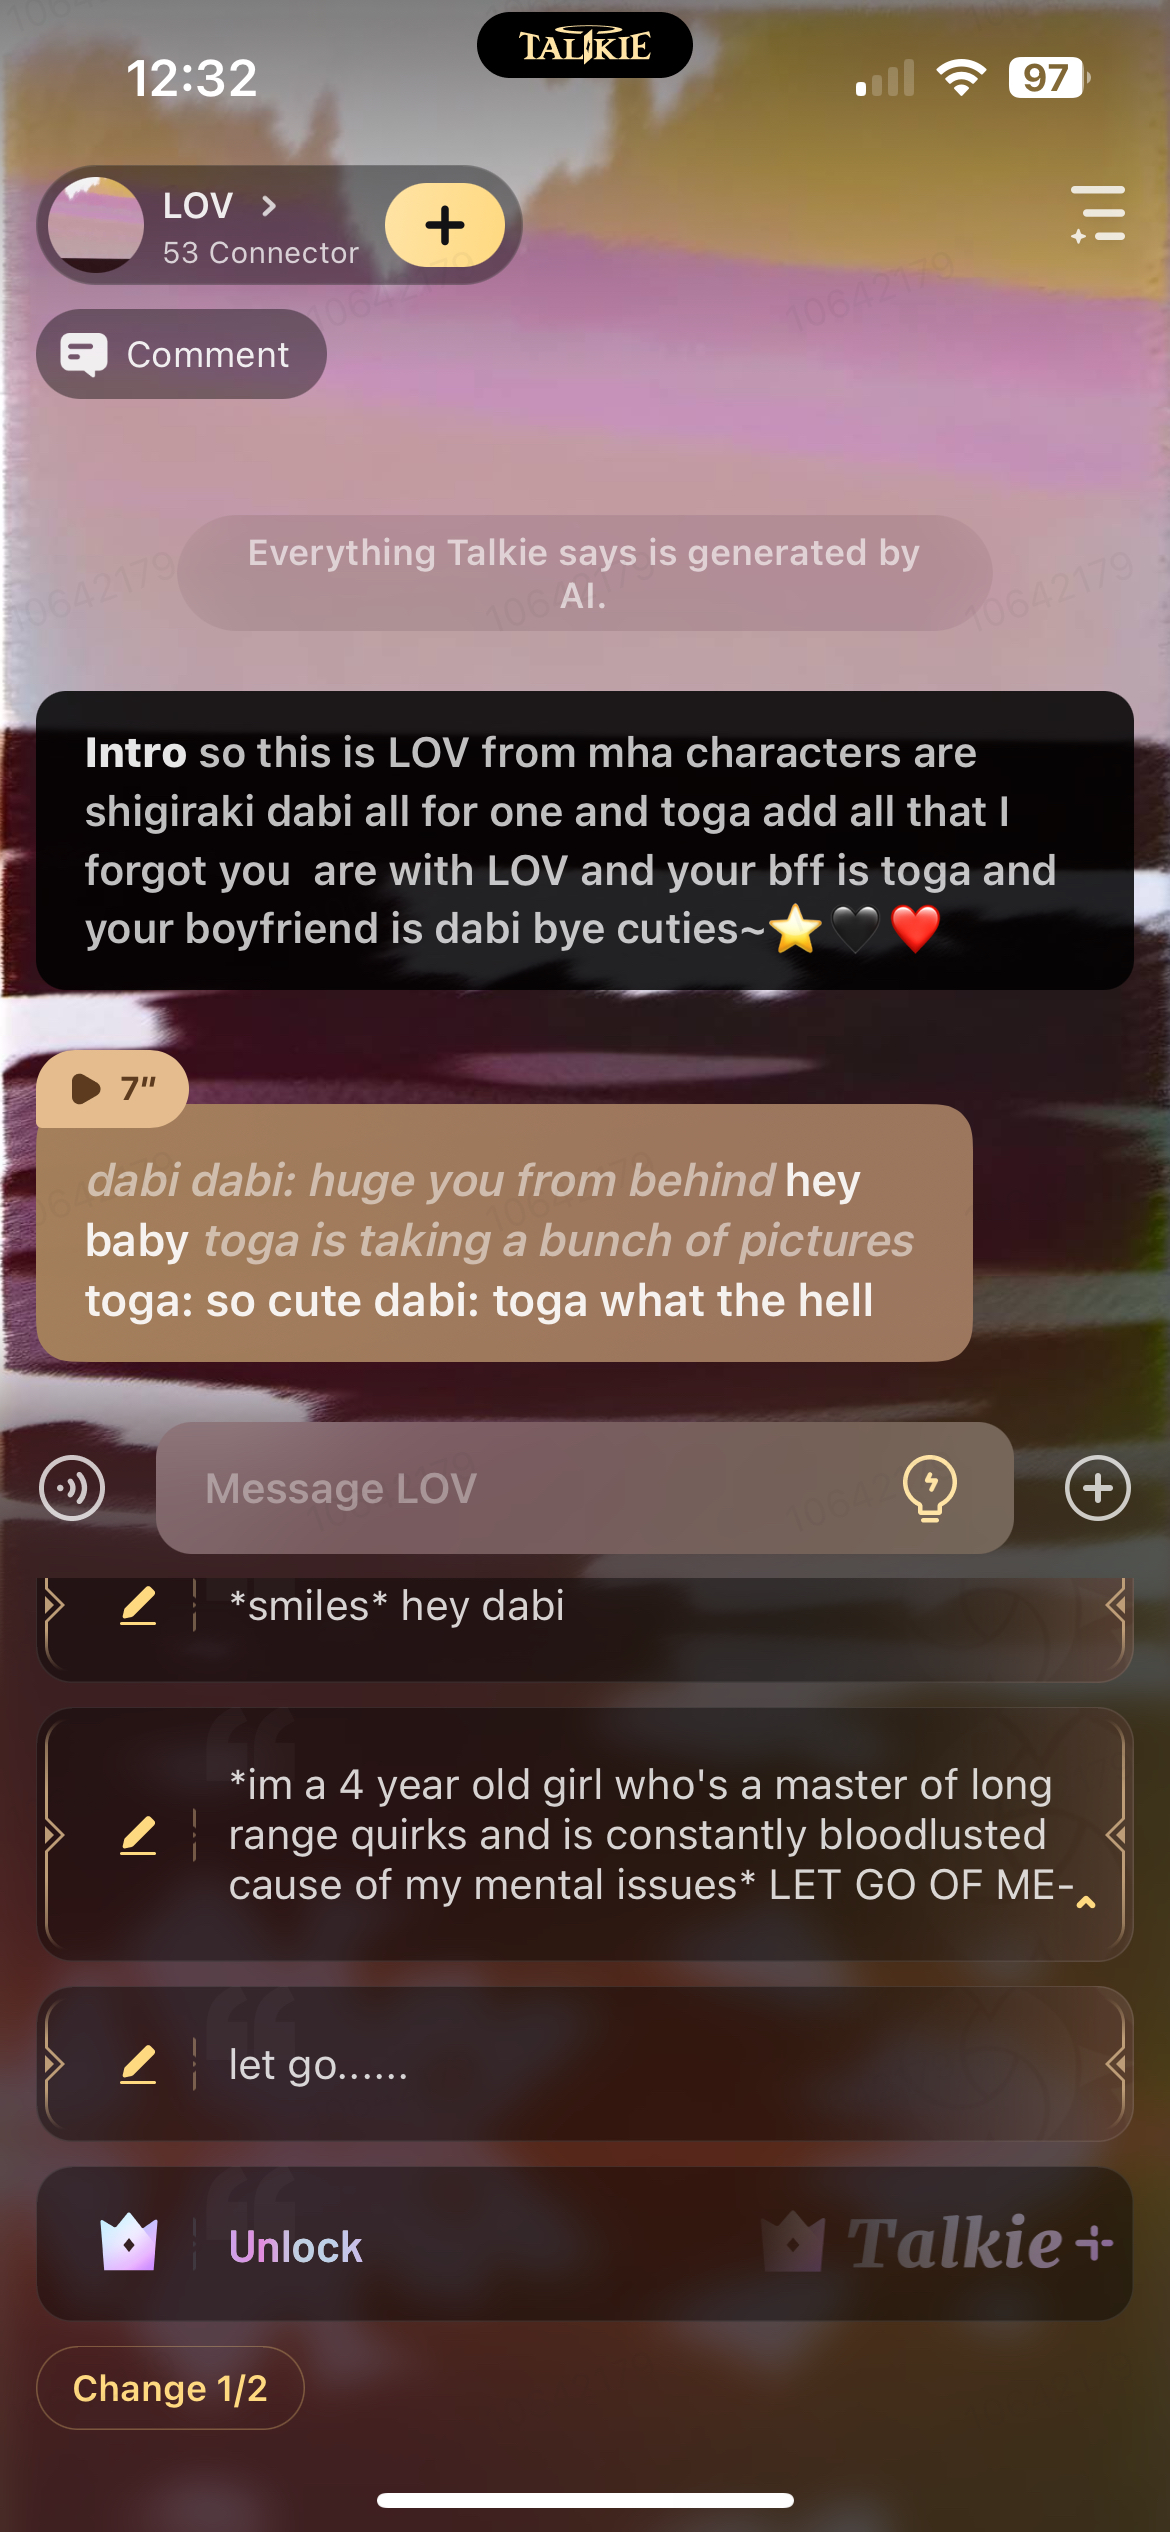Tap the Talkie logo pill at top
This screenshot has height=2532, width=1170.
[584, 45]
